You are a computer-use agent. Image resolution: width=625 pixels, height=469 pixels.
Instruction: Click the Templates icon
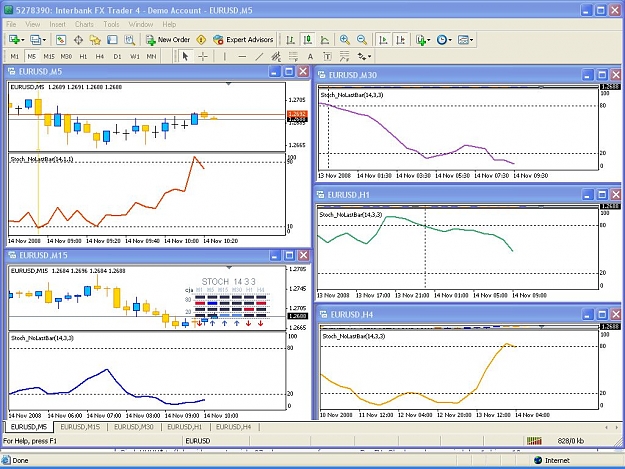click(x=463, y=39)
